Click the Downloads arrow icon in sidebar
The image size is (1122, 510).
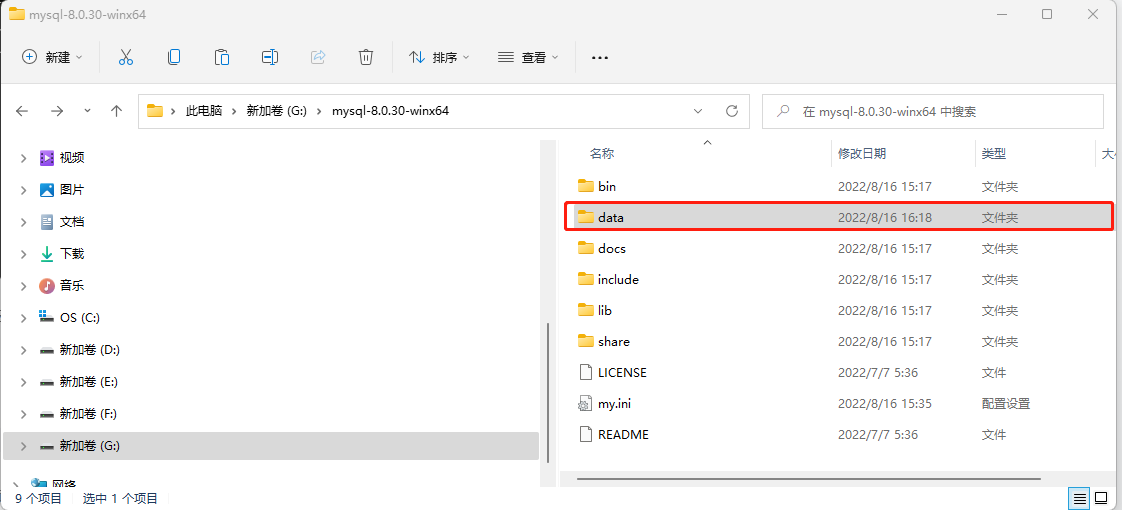click(x=47, y=253)
